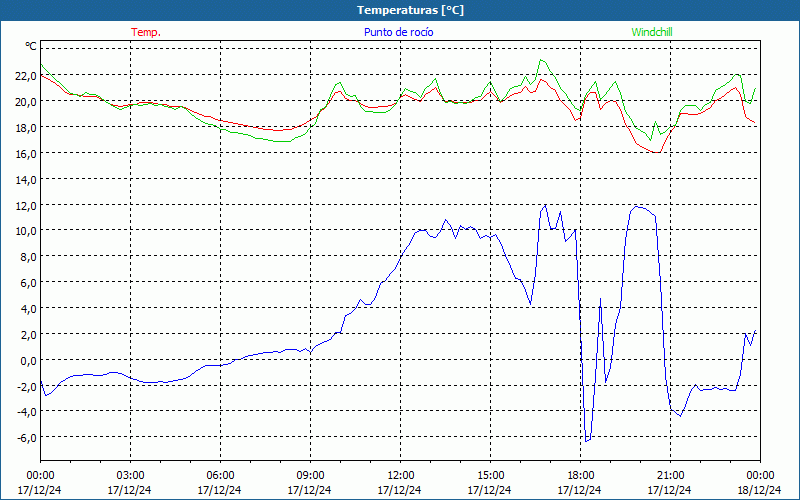Click the "21:00" x-axis time label

coord(670,476)
